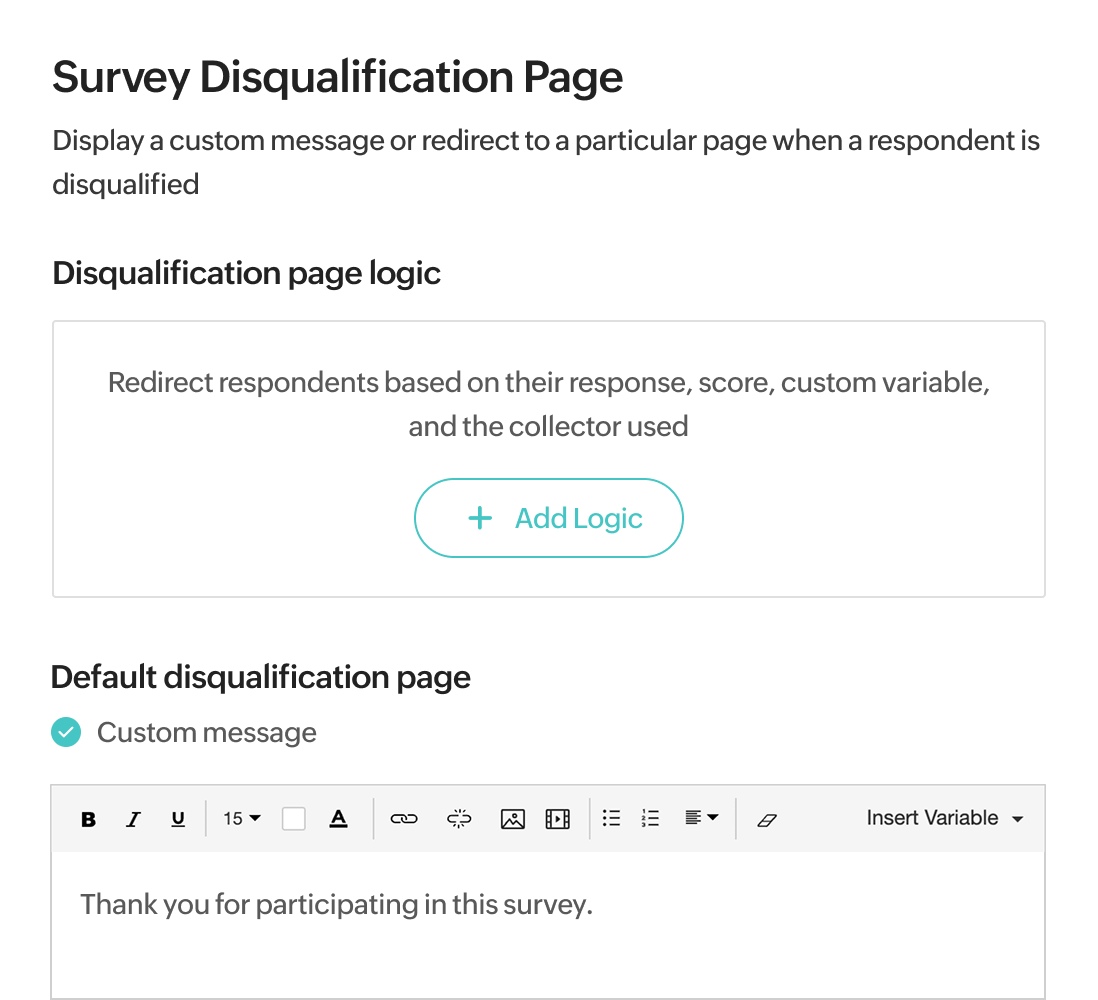
Task: Insert an image into the disqualification message
Action: click(x=512, y=819)
